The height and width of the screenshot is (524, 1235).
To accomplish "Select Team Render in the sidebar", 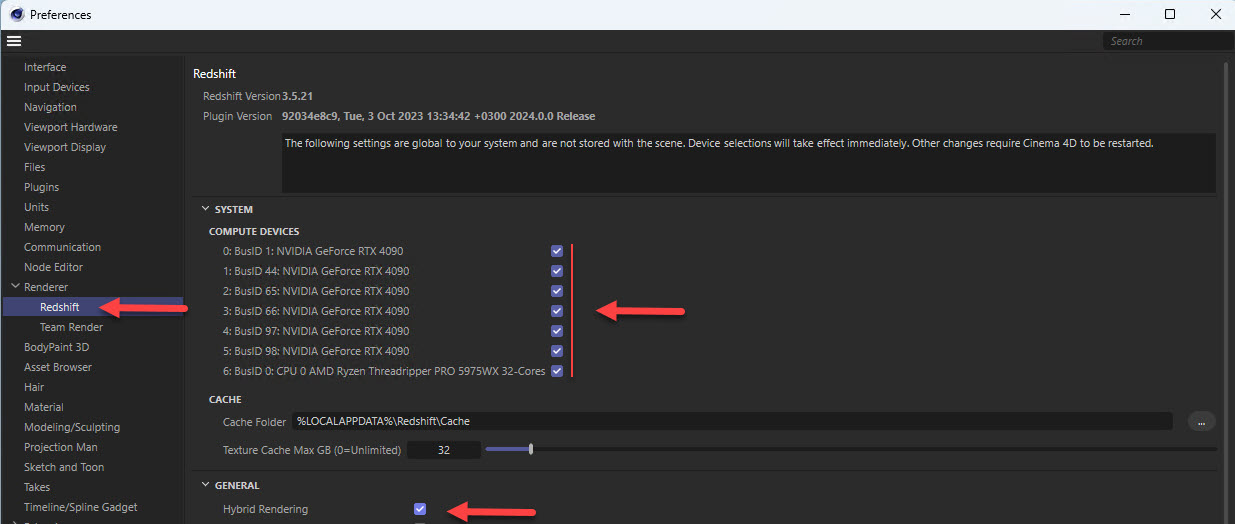I will [71, 327].
